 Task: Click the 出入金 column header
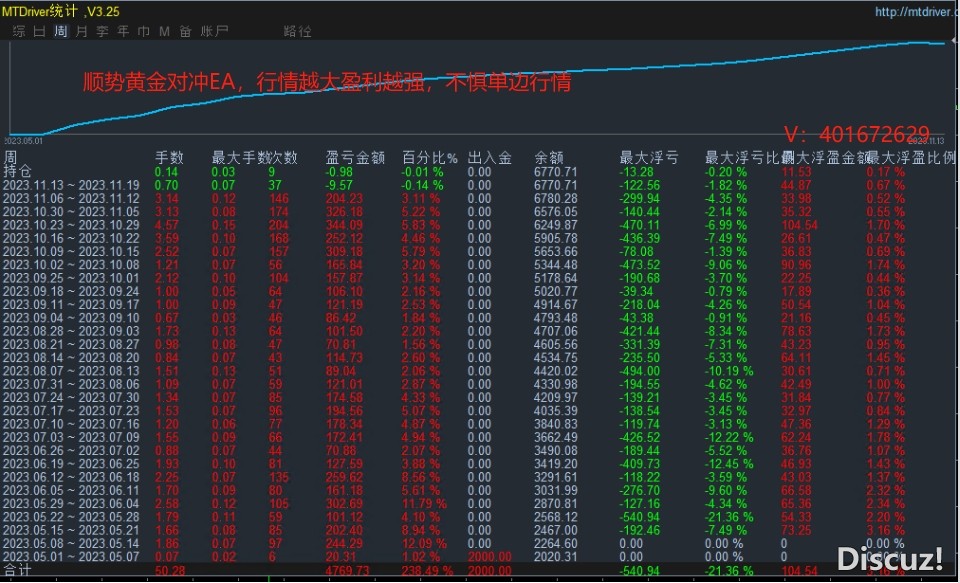tap(490, 158)
